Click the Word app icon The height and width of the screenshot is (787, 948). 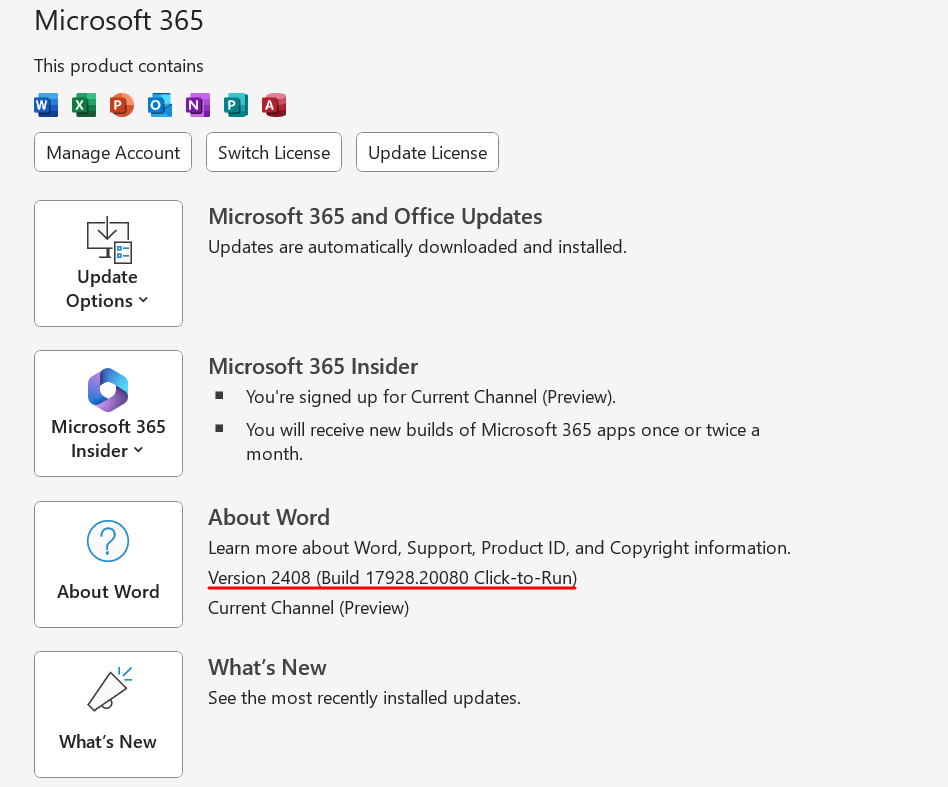click(x=46, y=105)
